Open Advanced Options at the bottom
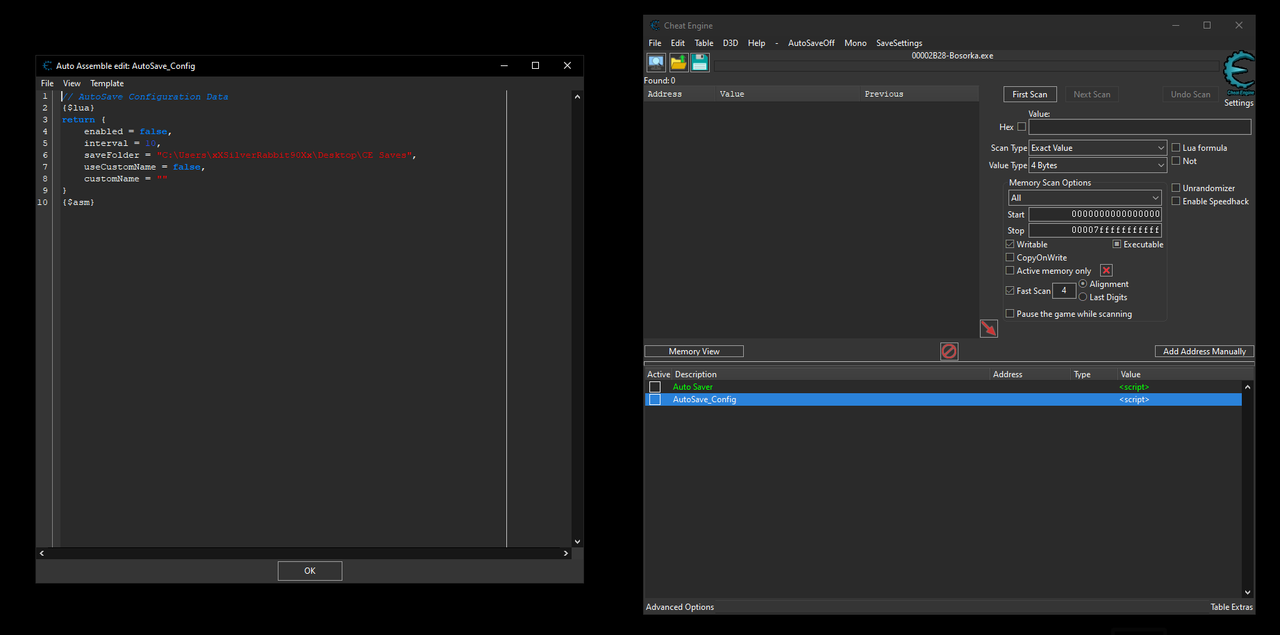 [680, 607]
